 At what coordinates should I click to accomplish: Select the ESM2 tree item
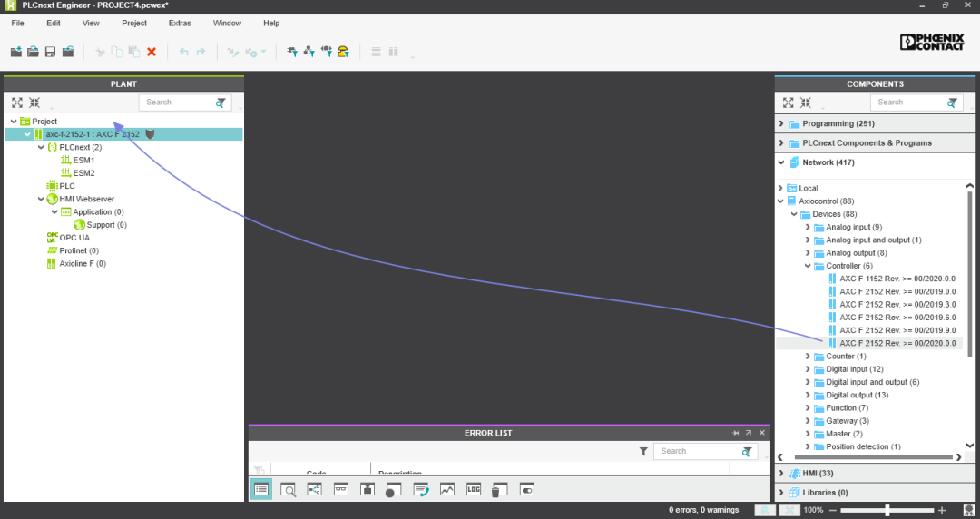(84, 173)
